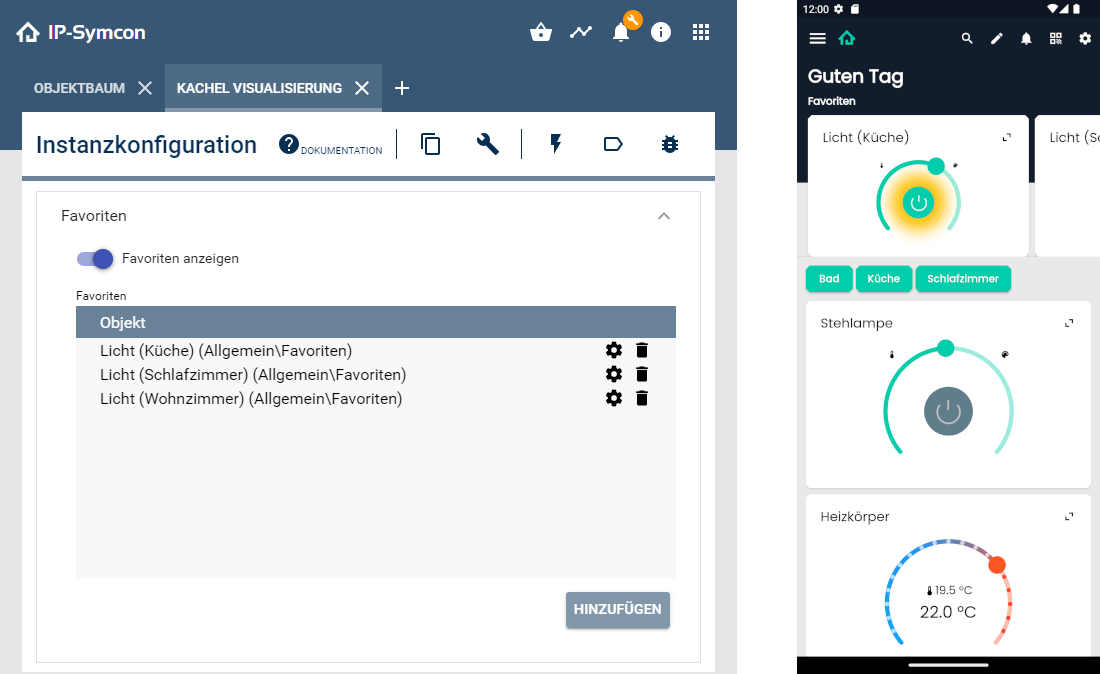Viewport: 1100px width, 674px height.
Task: Open the QR code scanner in the mobile app
Action: (x=1055, y=38)
